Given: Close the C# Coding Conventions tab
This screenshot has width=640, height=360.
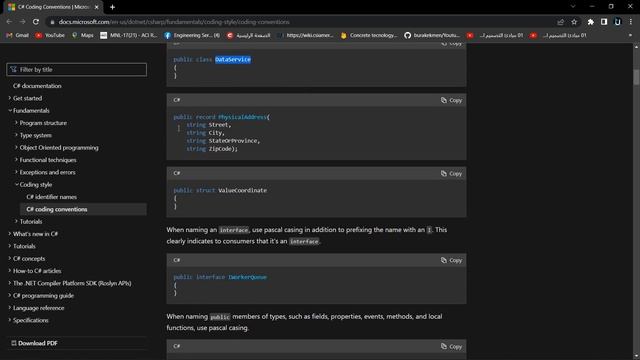Looking at the screenshot, I should pyautogui.click(x=97, y=7).
